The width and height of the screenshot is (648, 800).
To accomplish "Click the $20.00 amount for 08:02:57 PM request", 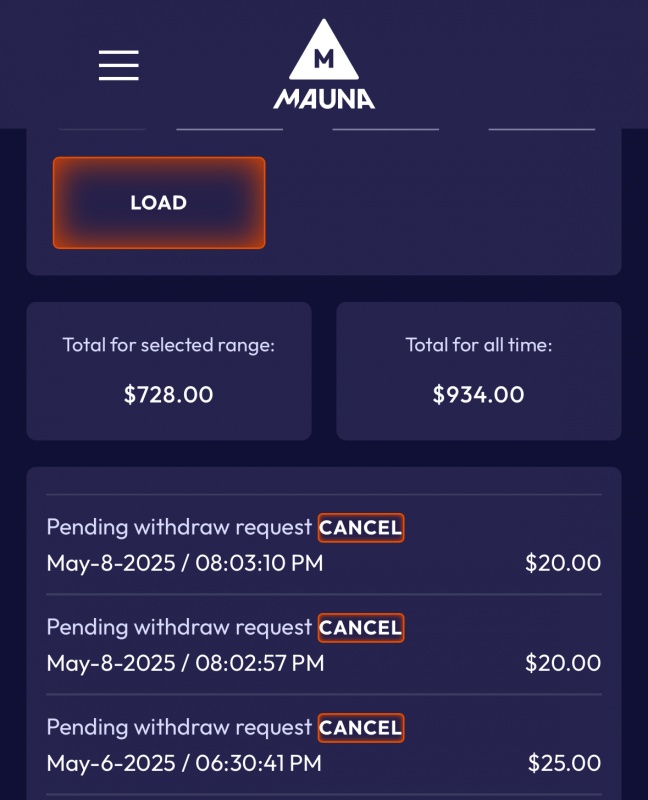I will (563, 663).
